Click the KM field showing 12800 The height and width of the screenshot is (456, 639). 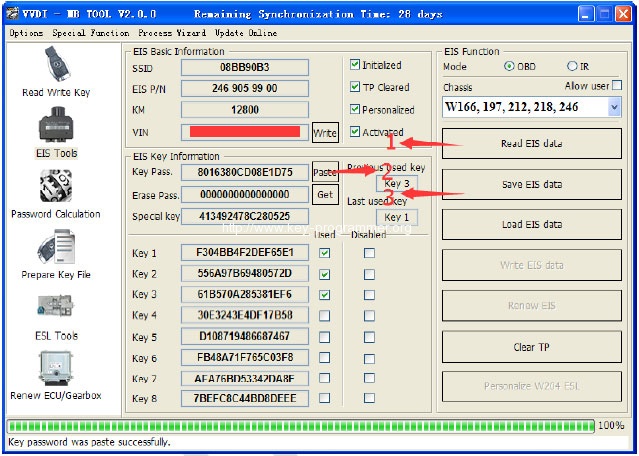tap(245, 110)
